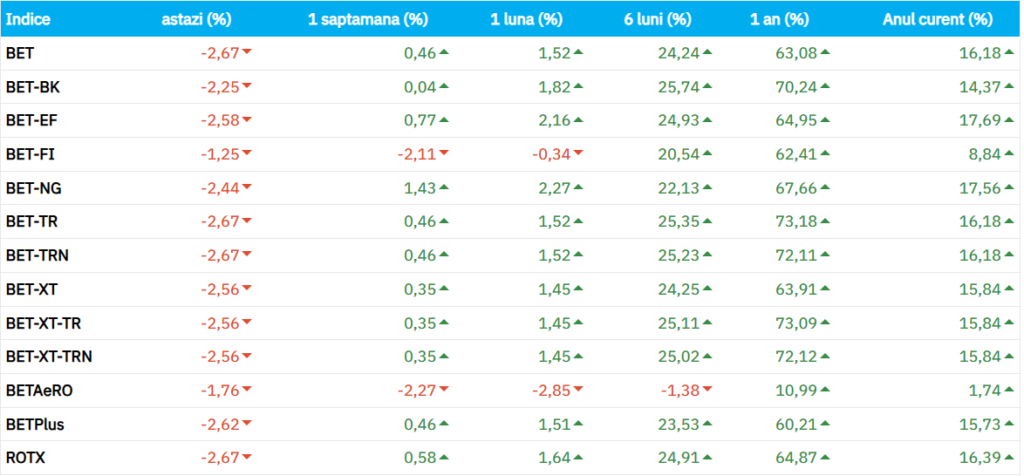Click the Anul curent (%) column header
The width and height of the screenshot is (1024, 476).
938,19
